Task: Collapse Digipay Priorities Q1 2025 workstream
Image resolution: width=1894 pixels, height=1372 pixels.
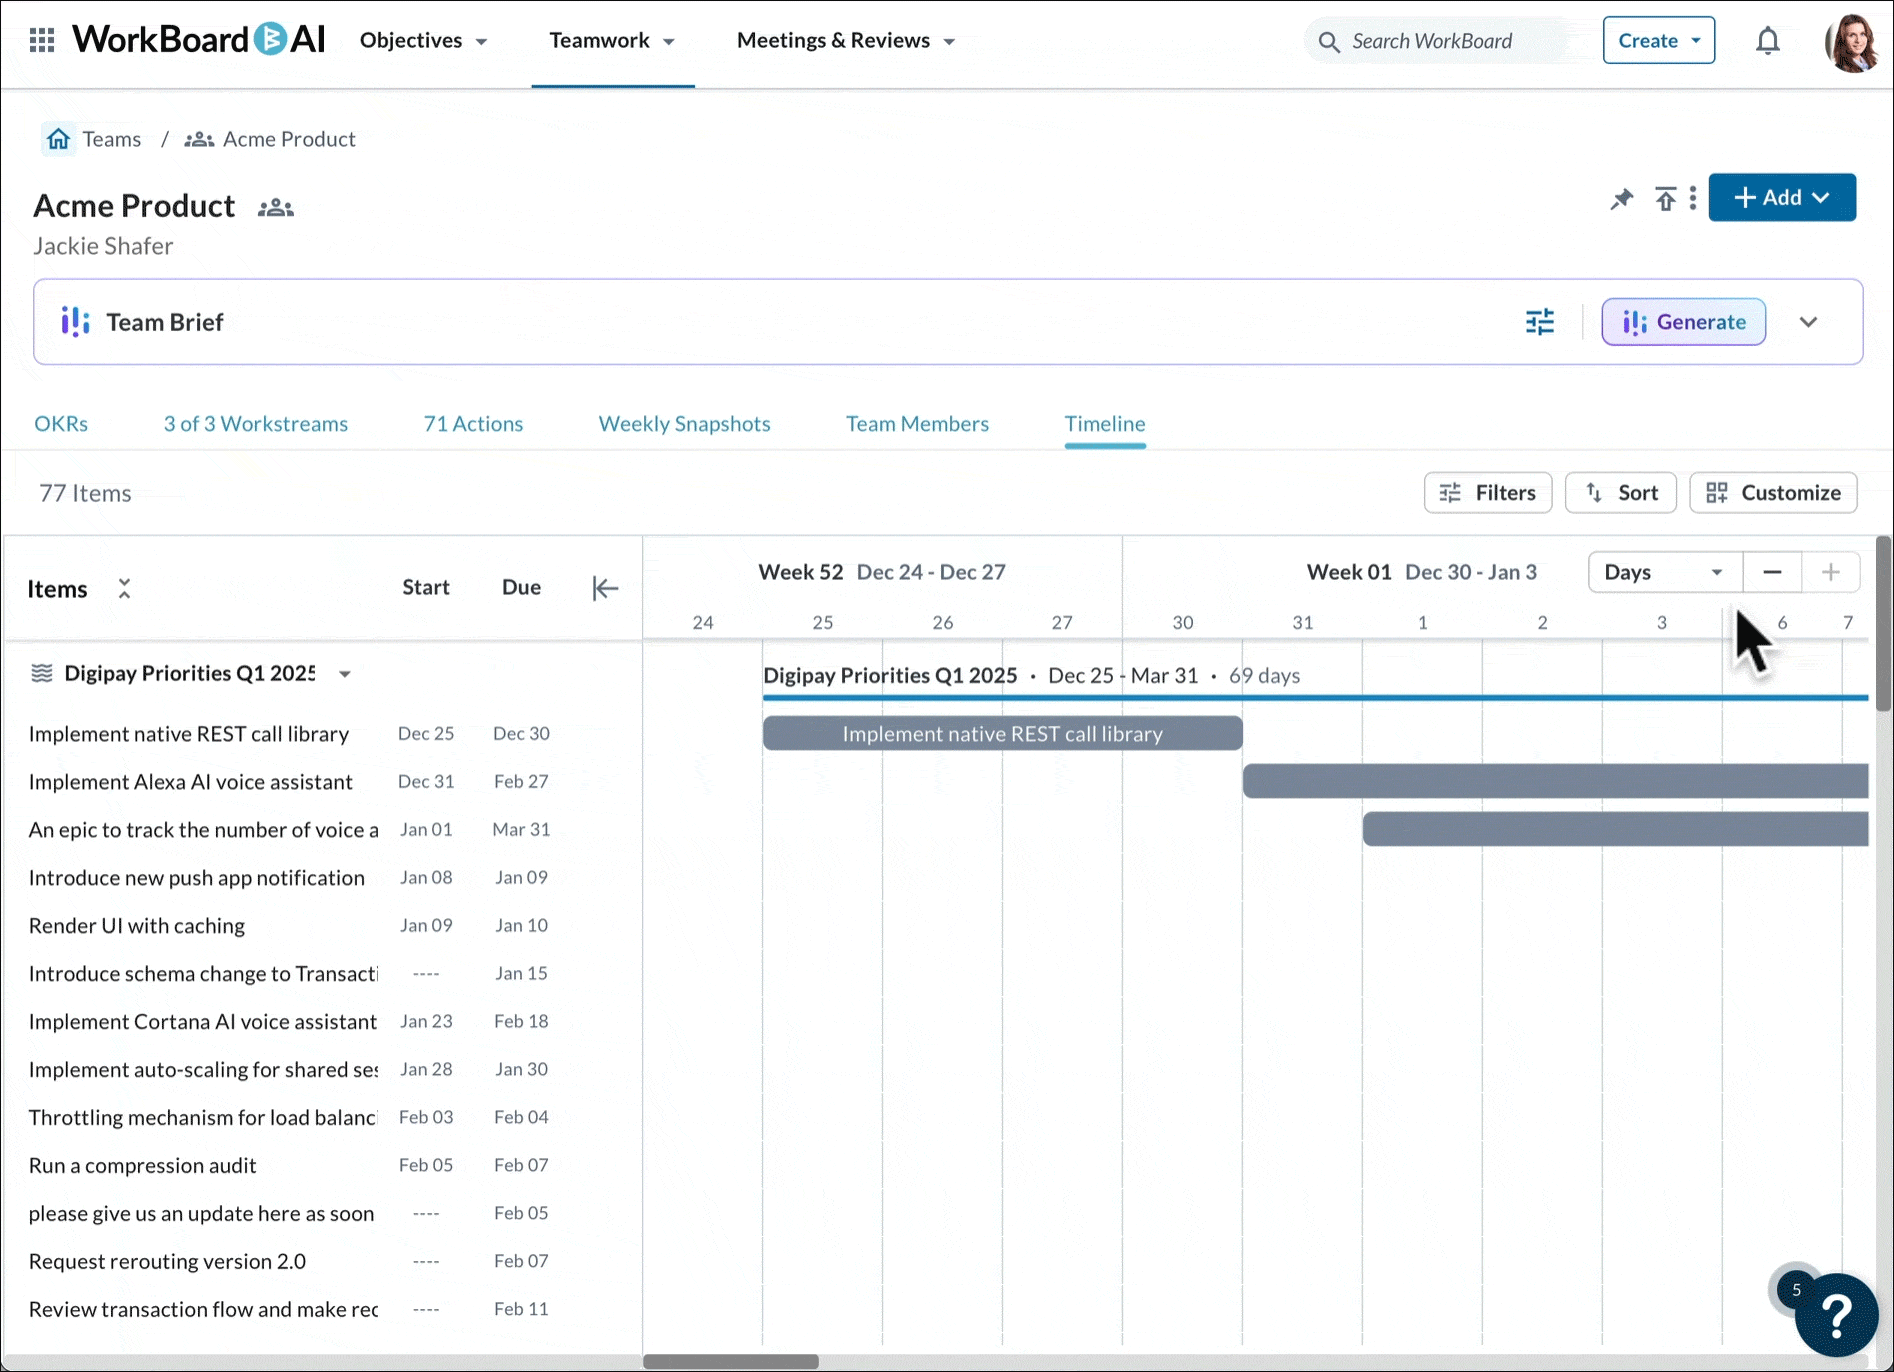Action: click(x=345, y=674)
